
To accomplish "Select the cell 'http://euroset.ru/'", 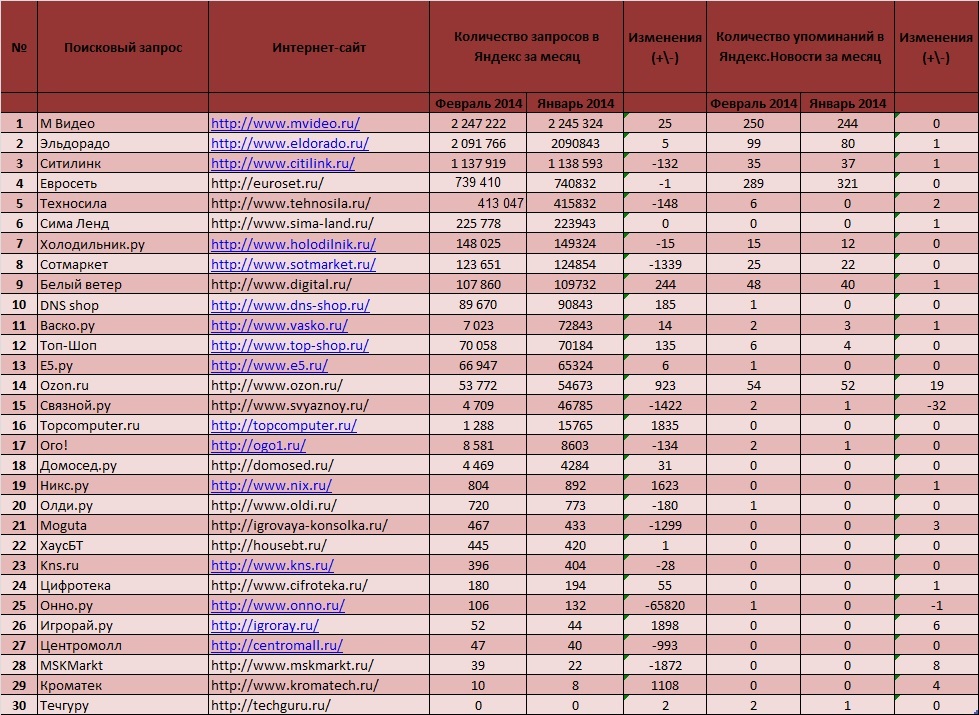I will [x=319, y=184].
